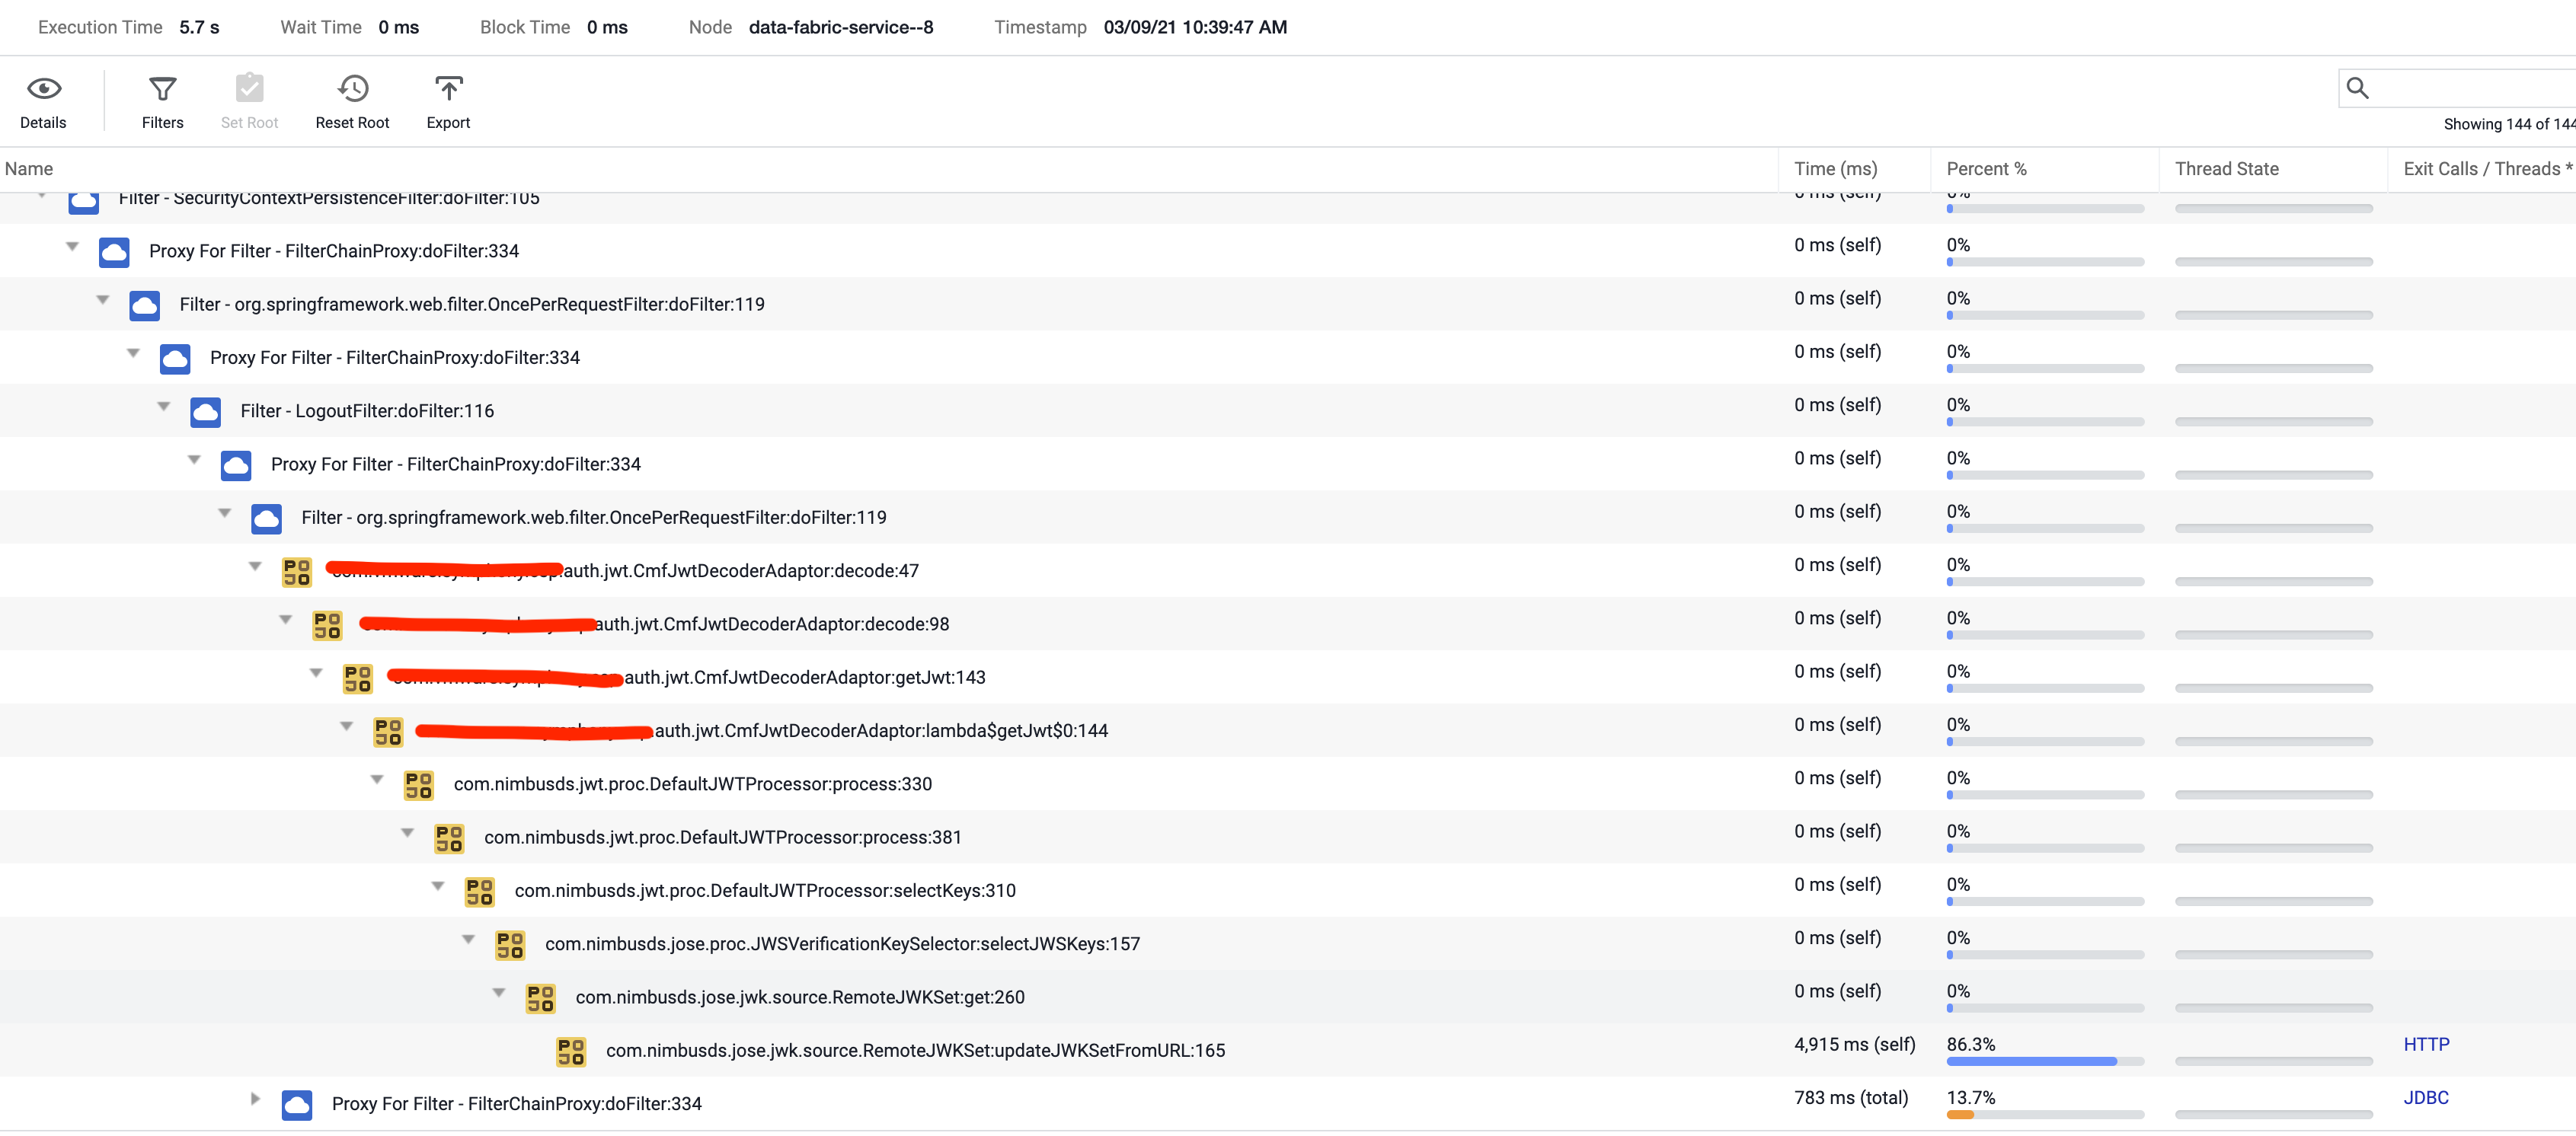
Task: Collapse JWSVerificationKeySelector:selectJWSKeys:157 node
Action: tap(468, 940)
